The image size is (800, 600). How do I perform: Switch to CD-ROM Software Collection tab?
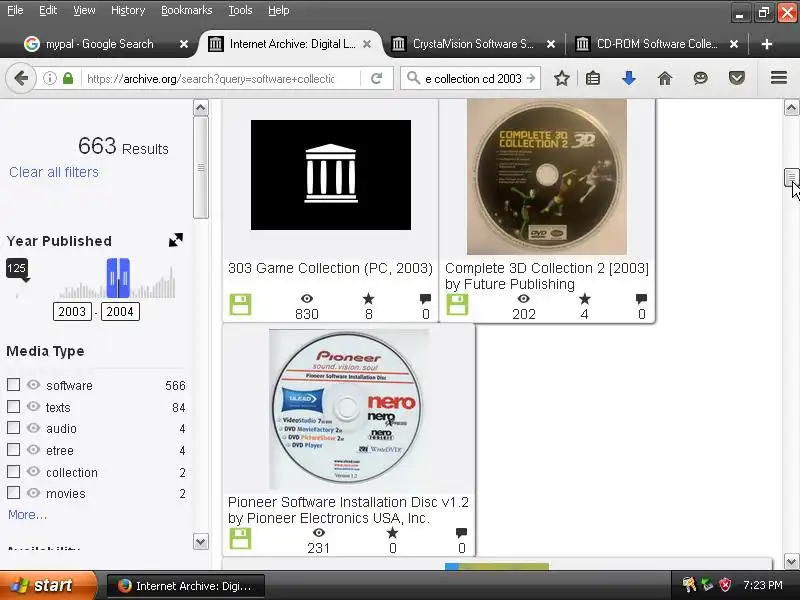click(656, 44)
